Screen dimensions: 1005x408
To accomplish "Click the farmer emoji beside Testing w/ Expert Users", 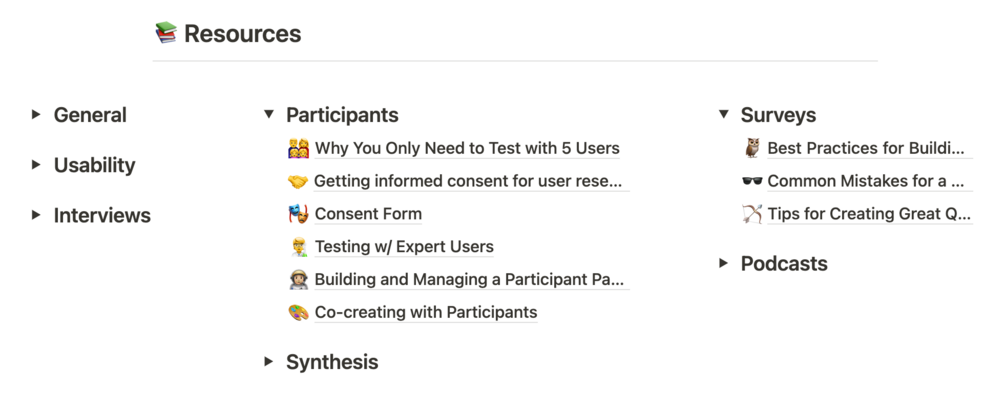I will point(298,247).
